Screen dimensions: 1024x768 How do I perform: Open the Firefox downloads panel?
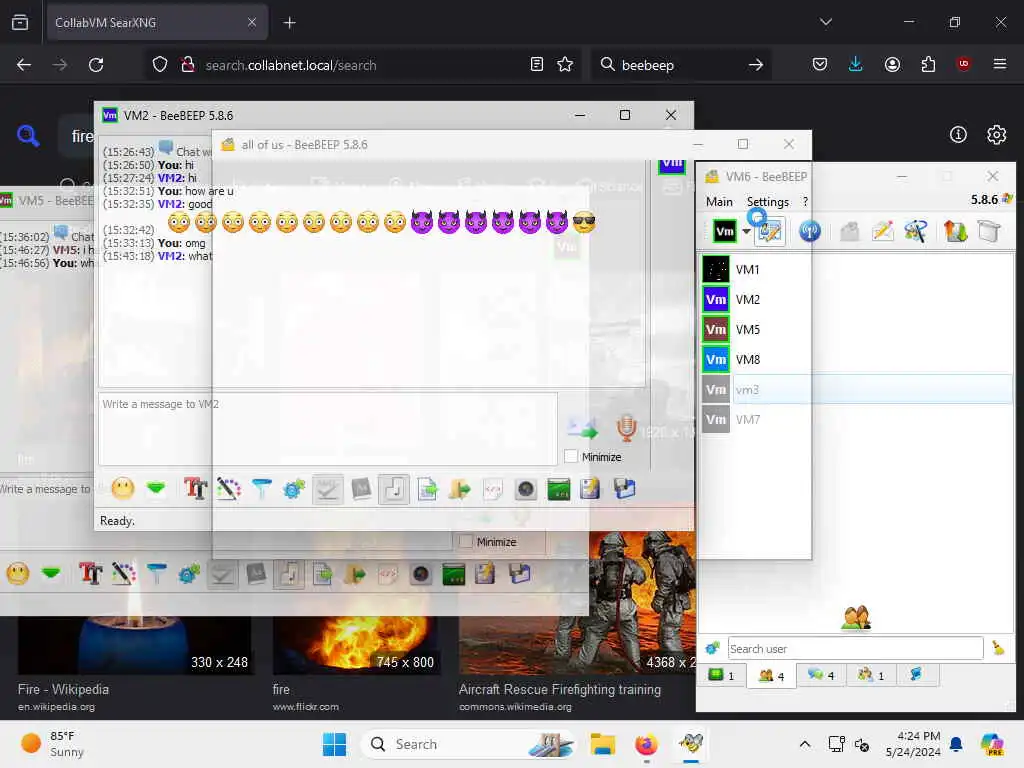click(856, 64)
